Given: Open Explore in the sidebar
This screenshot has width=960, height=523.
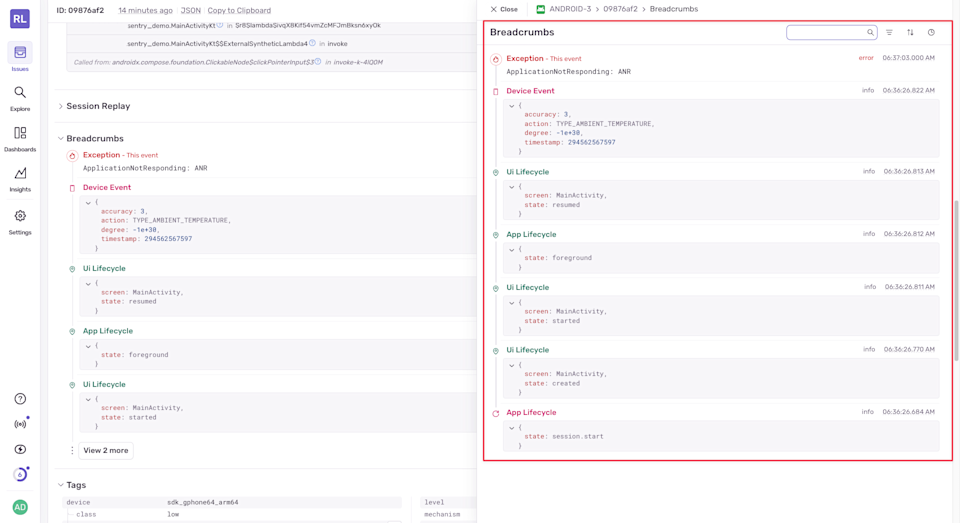Looking at the screenshot, I should (x=20, y=98).
